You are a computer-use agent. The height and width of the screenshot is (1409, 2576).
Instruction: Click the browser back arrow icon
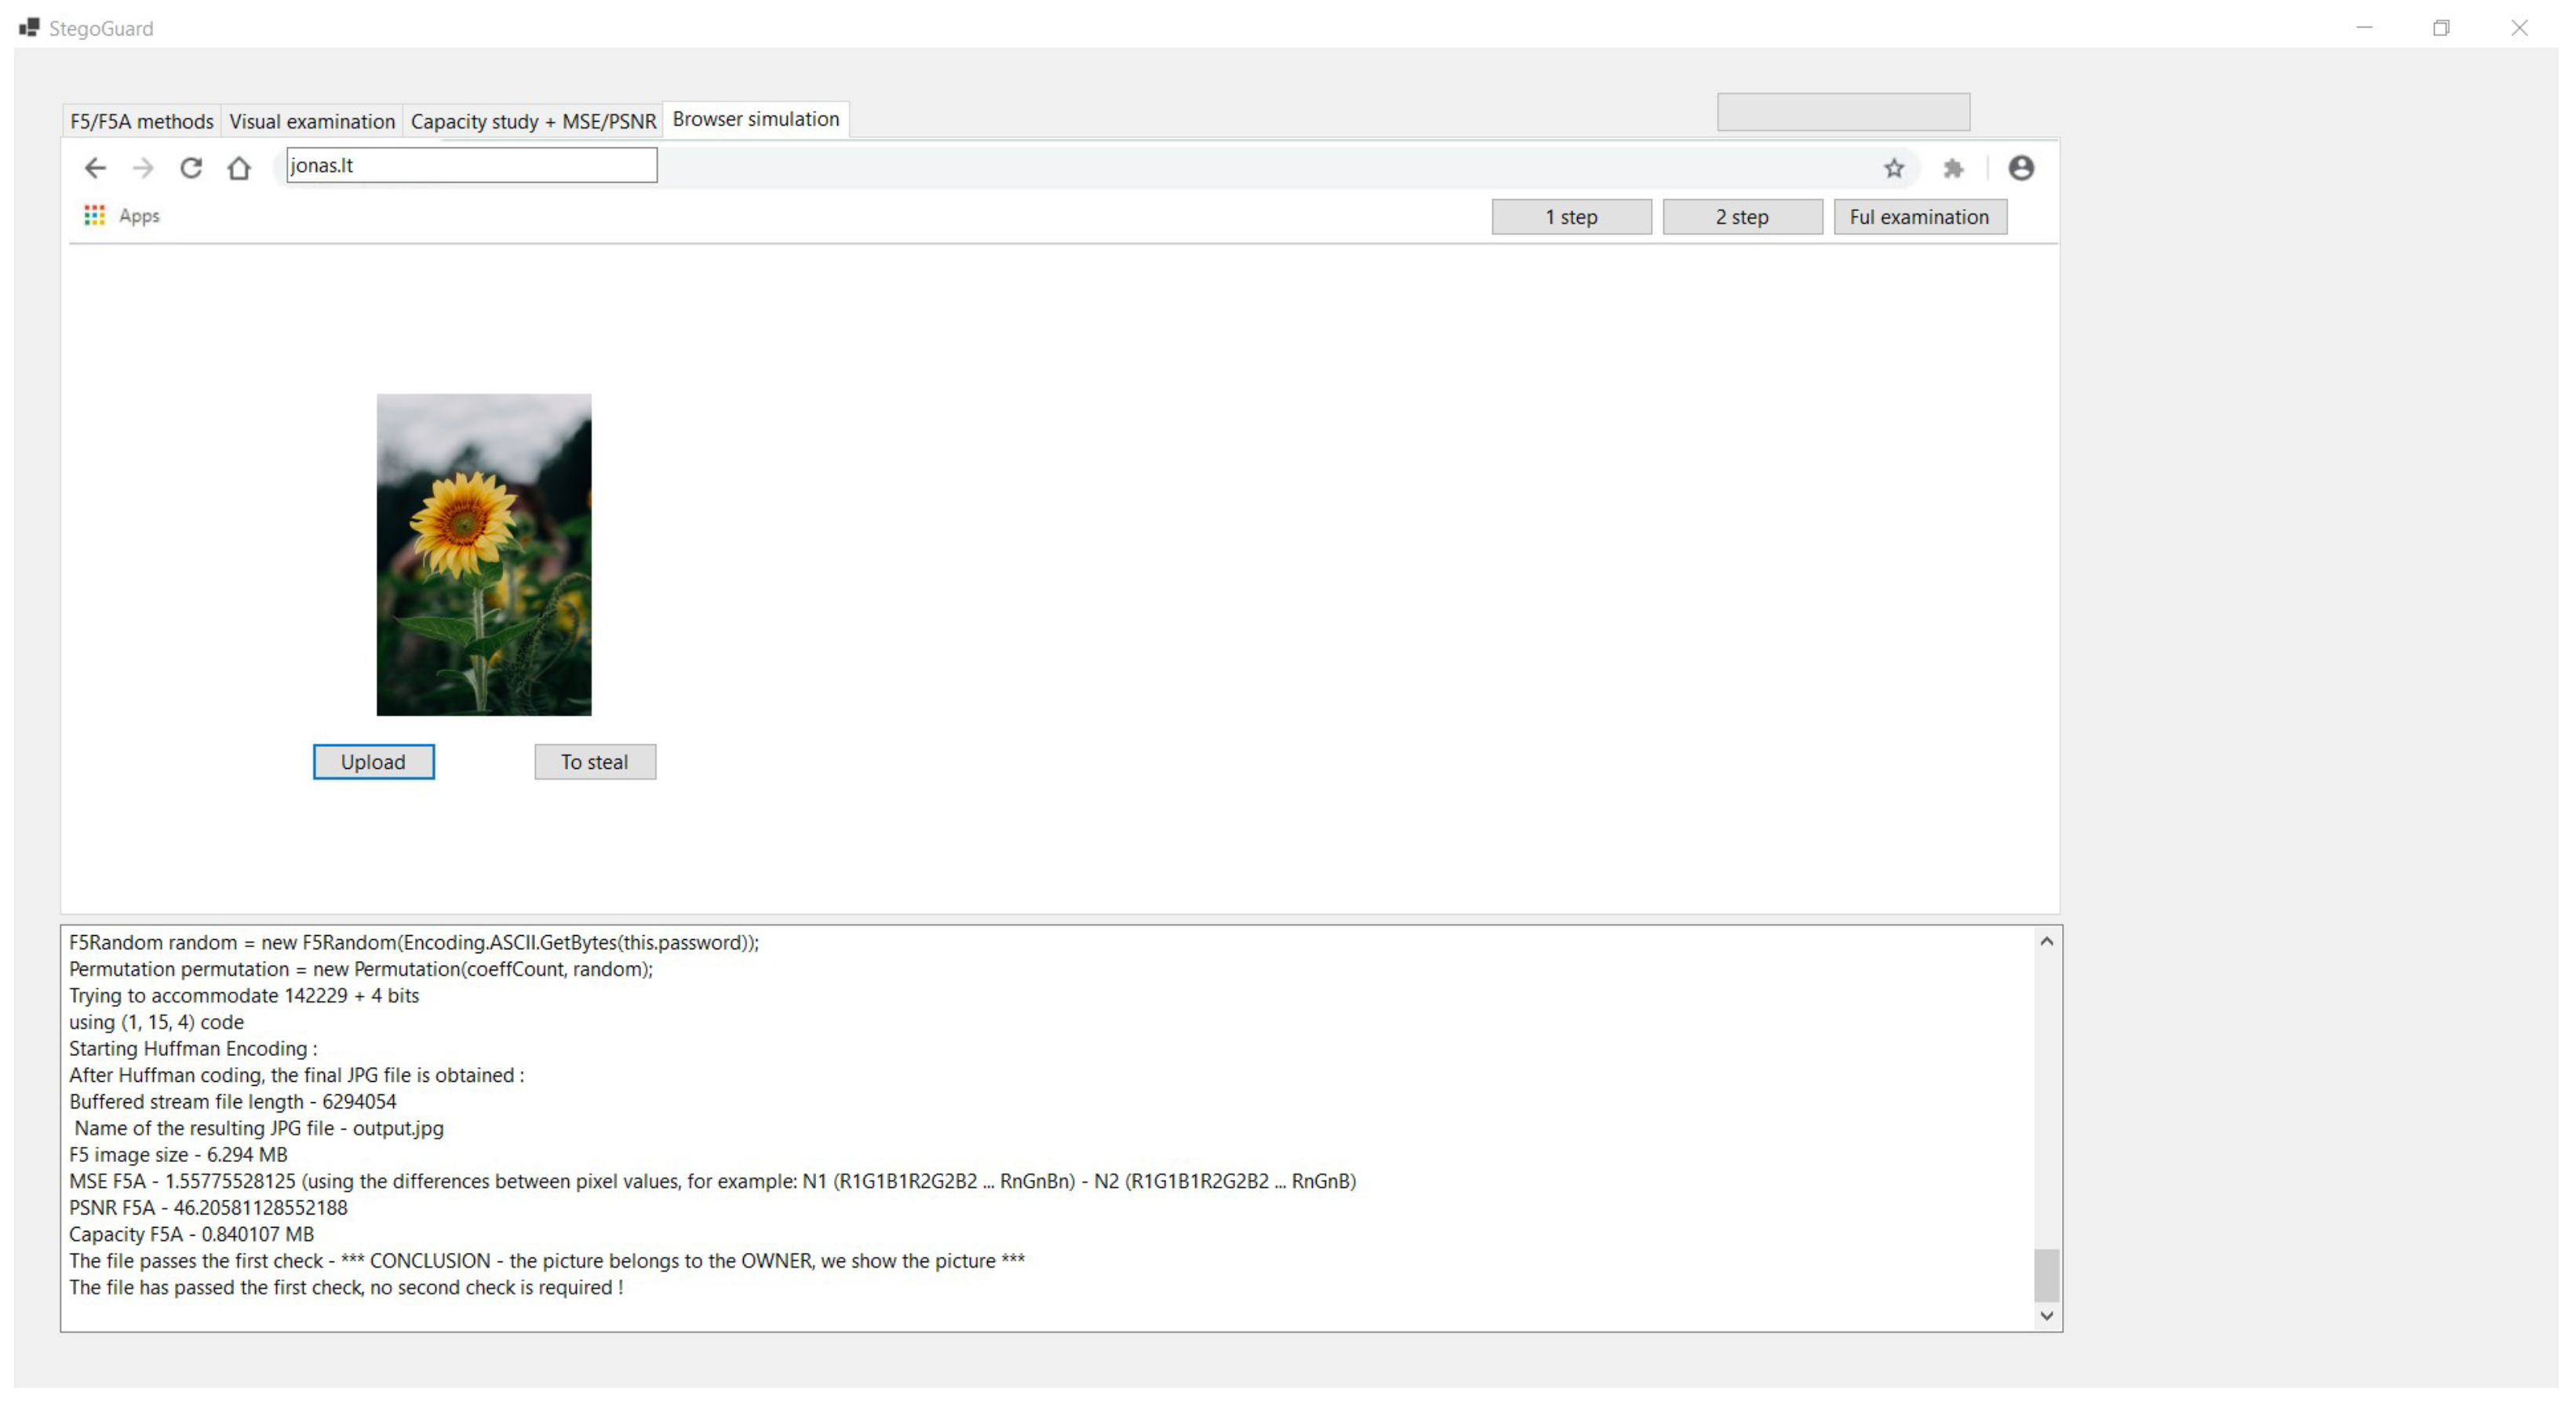click(x=95, y=168)
